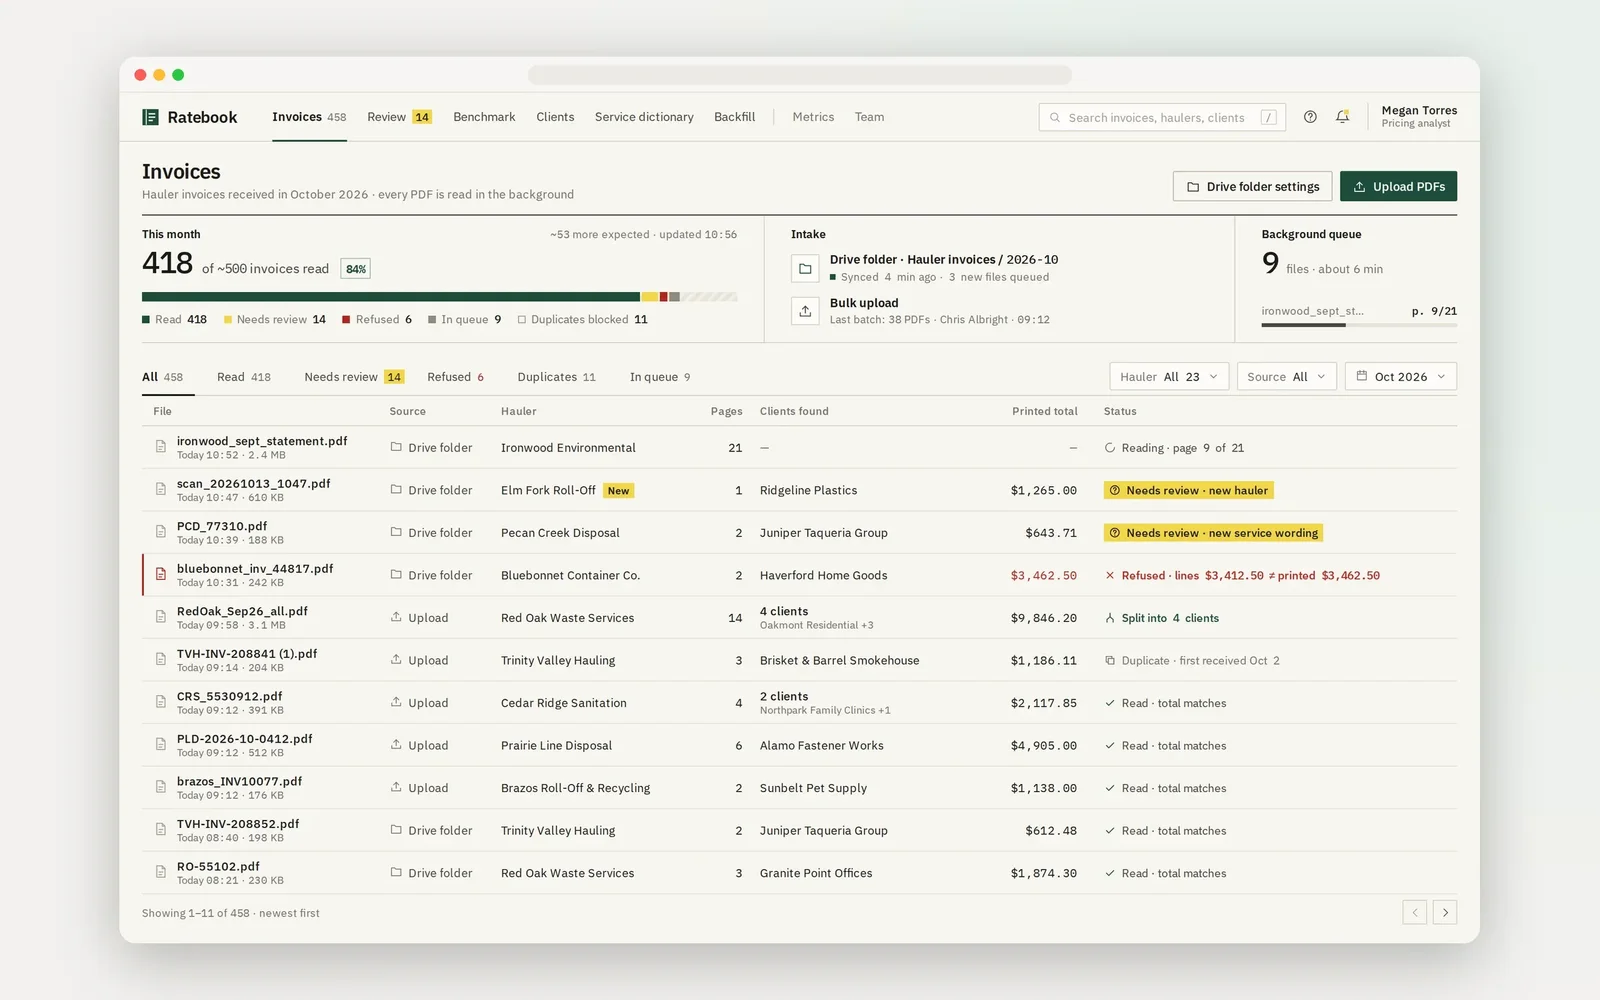Open the Hauler All 23 dropdown

pos(1169,377)
